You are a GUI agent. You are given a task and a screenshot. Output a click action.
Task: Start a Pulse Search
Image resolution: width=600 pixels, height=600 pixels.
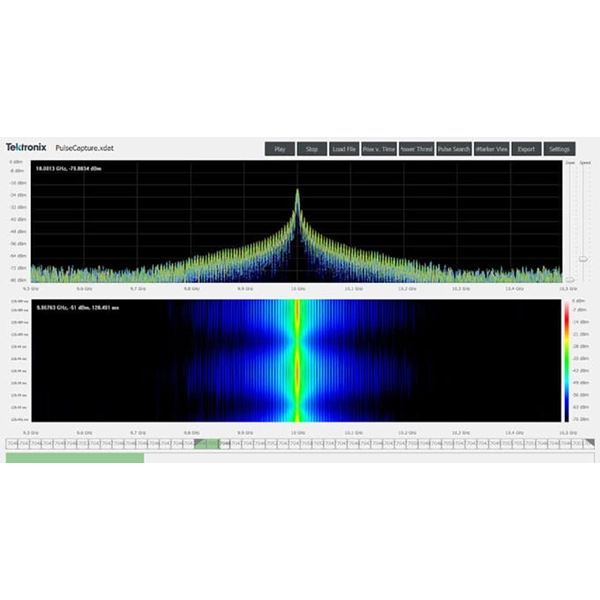pyautogui.click(x=454, y=149)
